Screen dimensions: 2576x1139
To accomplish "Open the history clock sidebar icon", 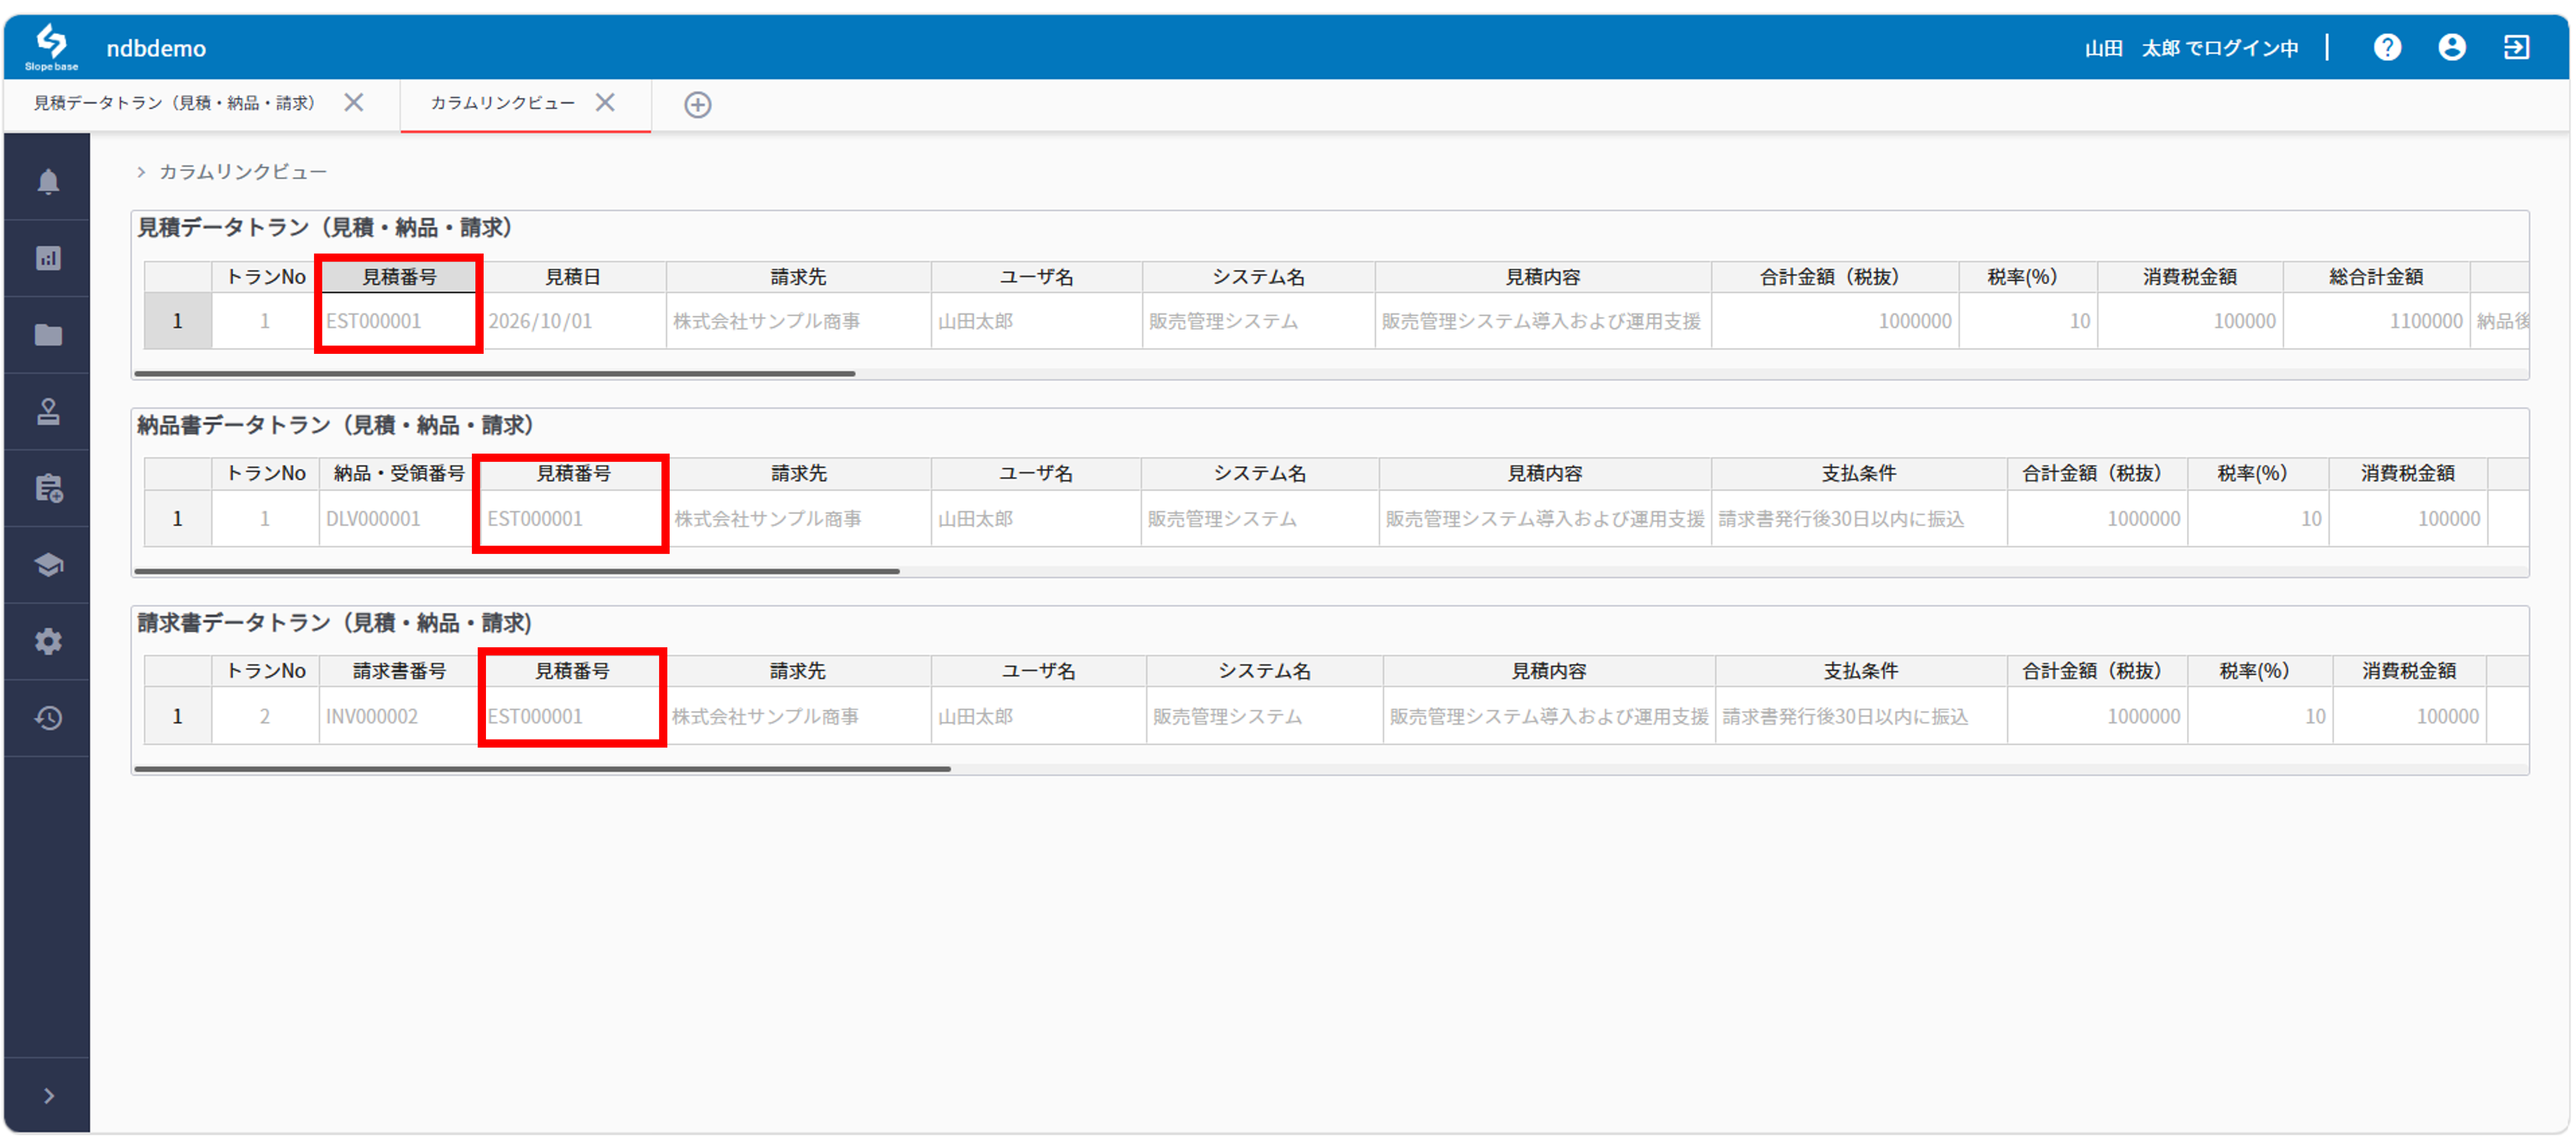I will [48, 718].
